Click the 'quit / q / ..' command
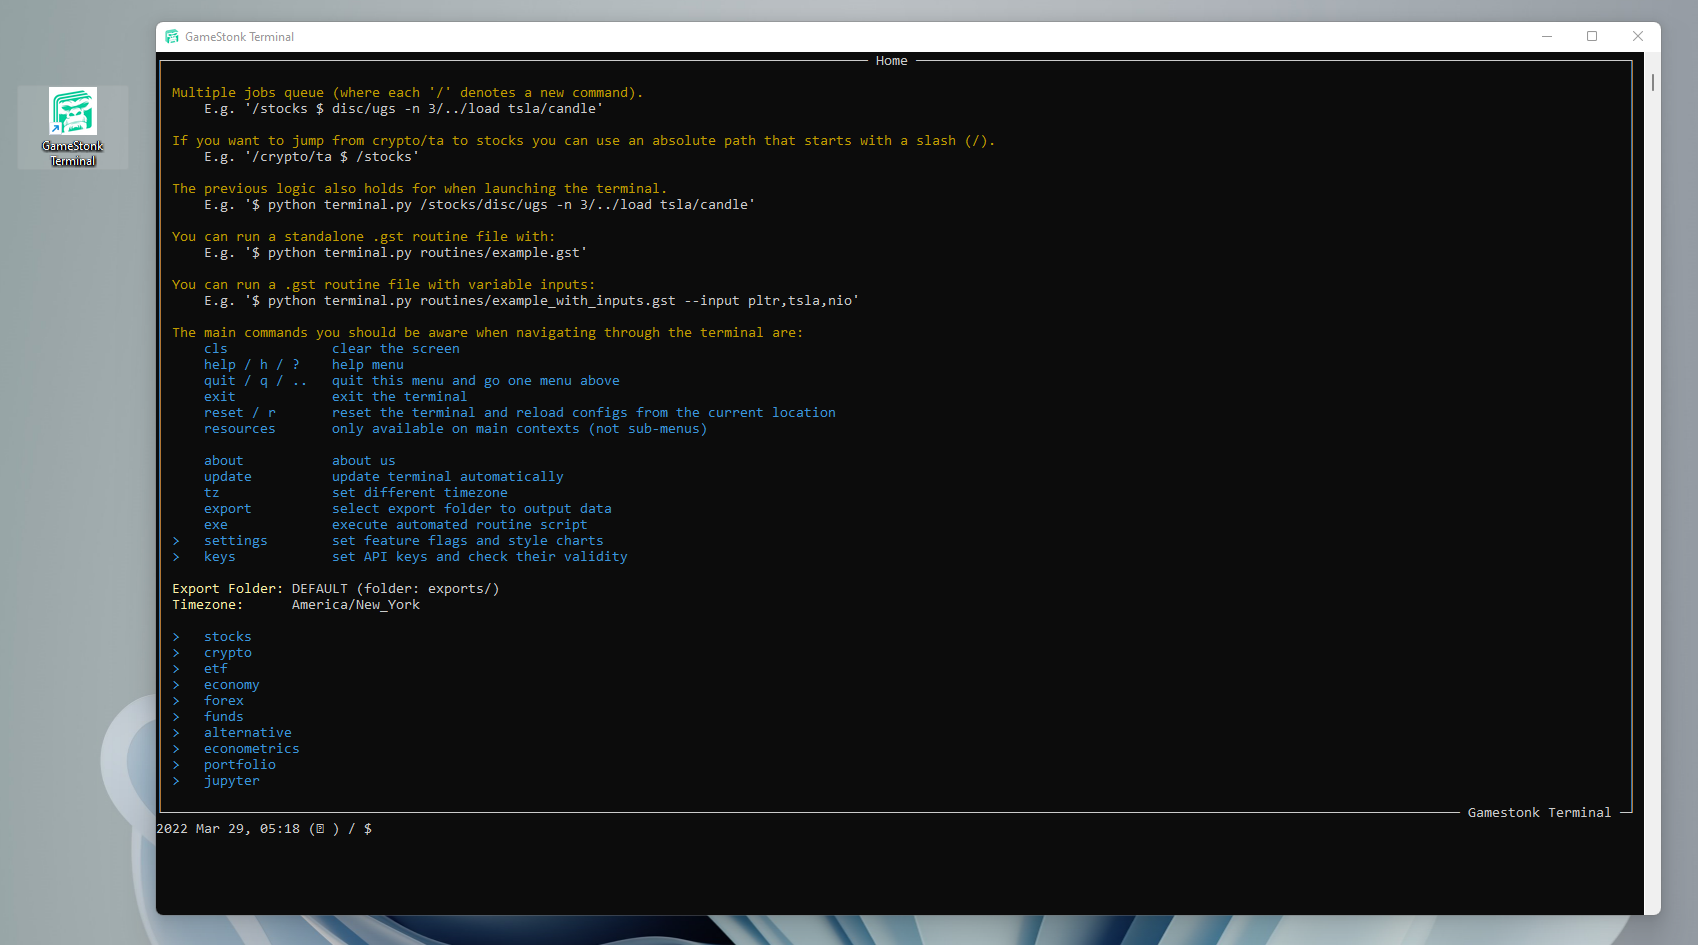 point(256,381)
